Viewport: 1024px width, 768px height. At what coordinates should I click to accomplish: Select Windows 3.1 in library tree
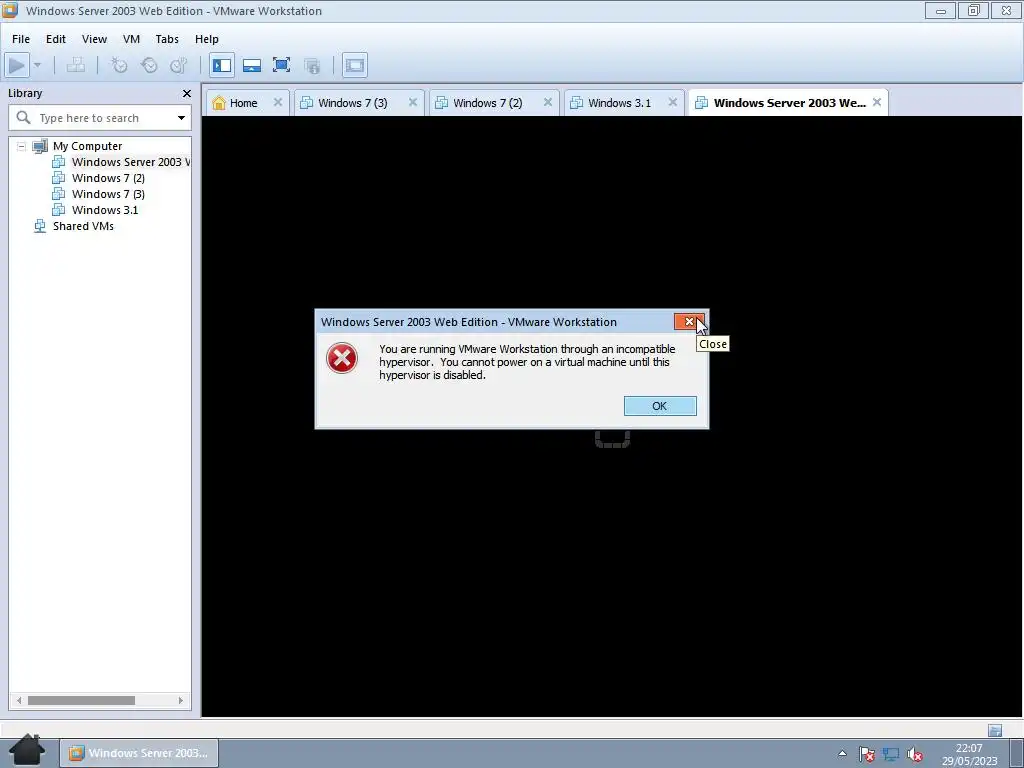coord(105,210)
